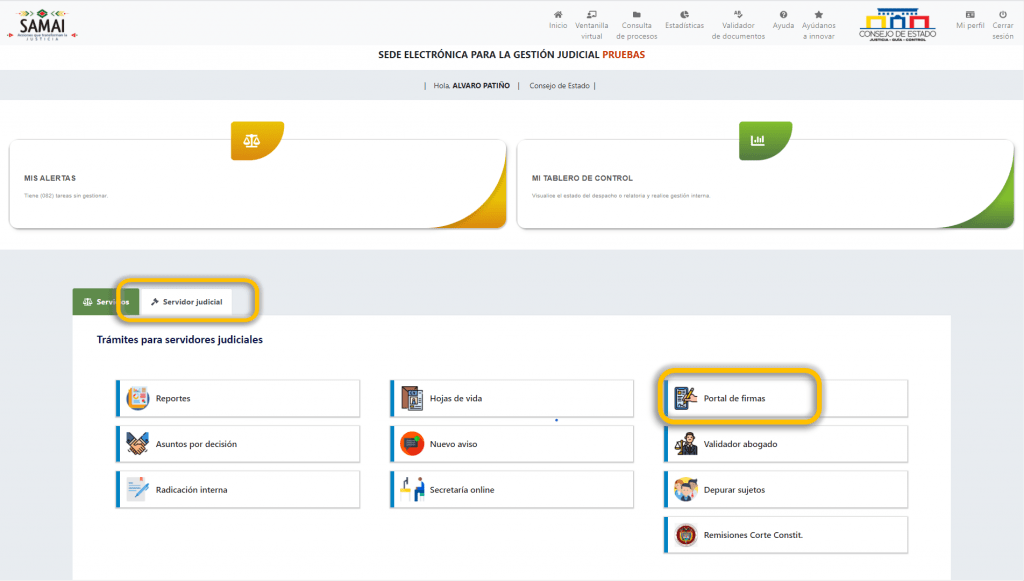Switch to the Servicios tab

coord(105,301)
